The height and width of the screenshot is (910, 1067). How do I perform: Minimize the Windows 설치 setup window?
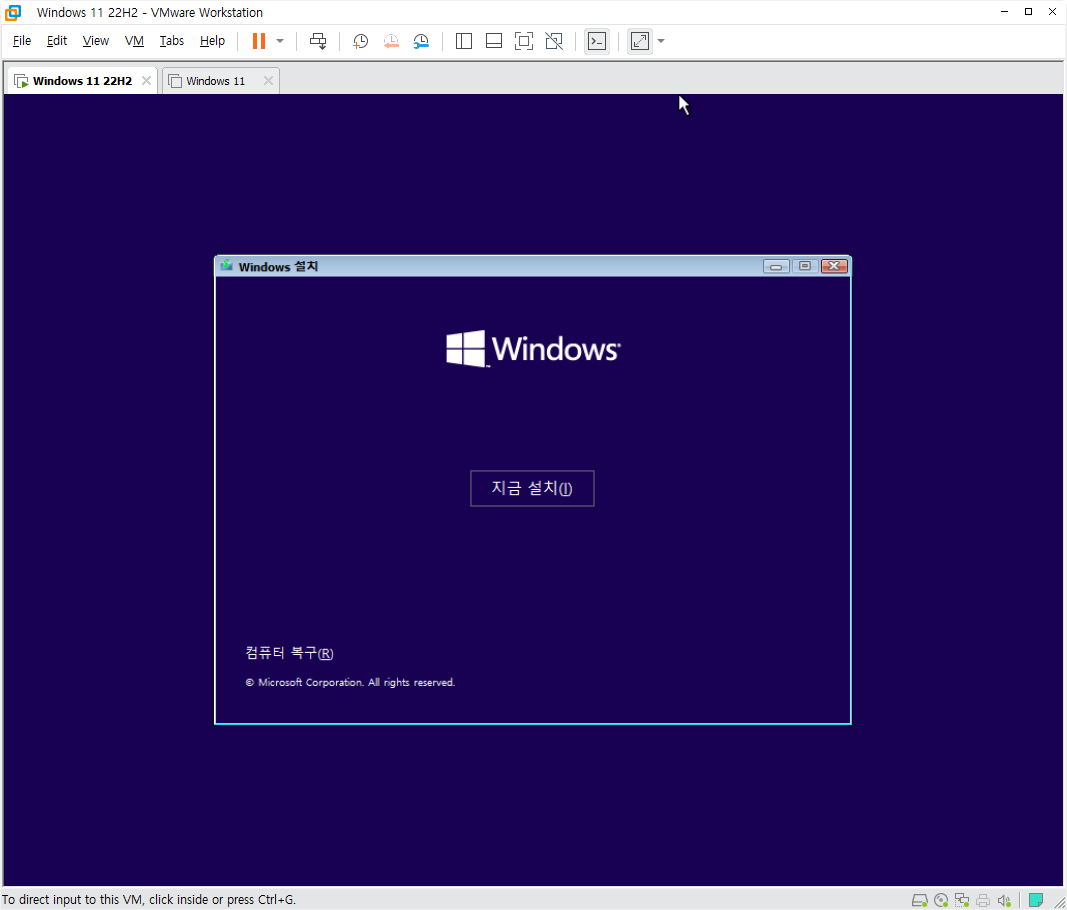[776, 266]
